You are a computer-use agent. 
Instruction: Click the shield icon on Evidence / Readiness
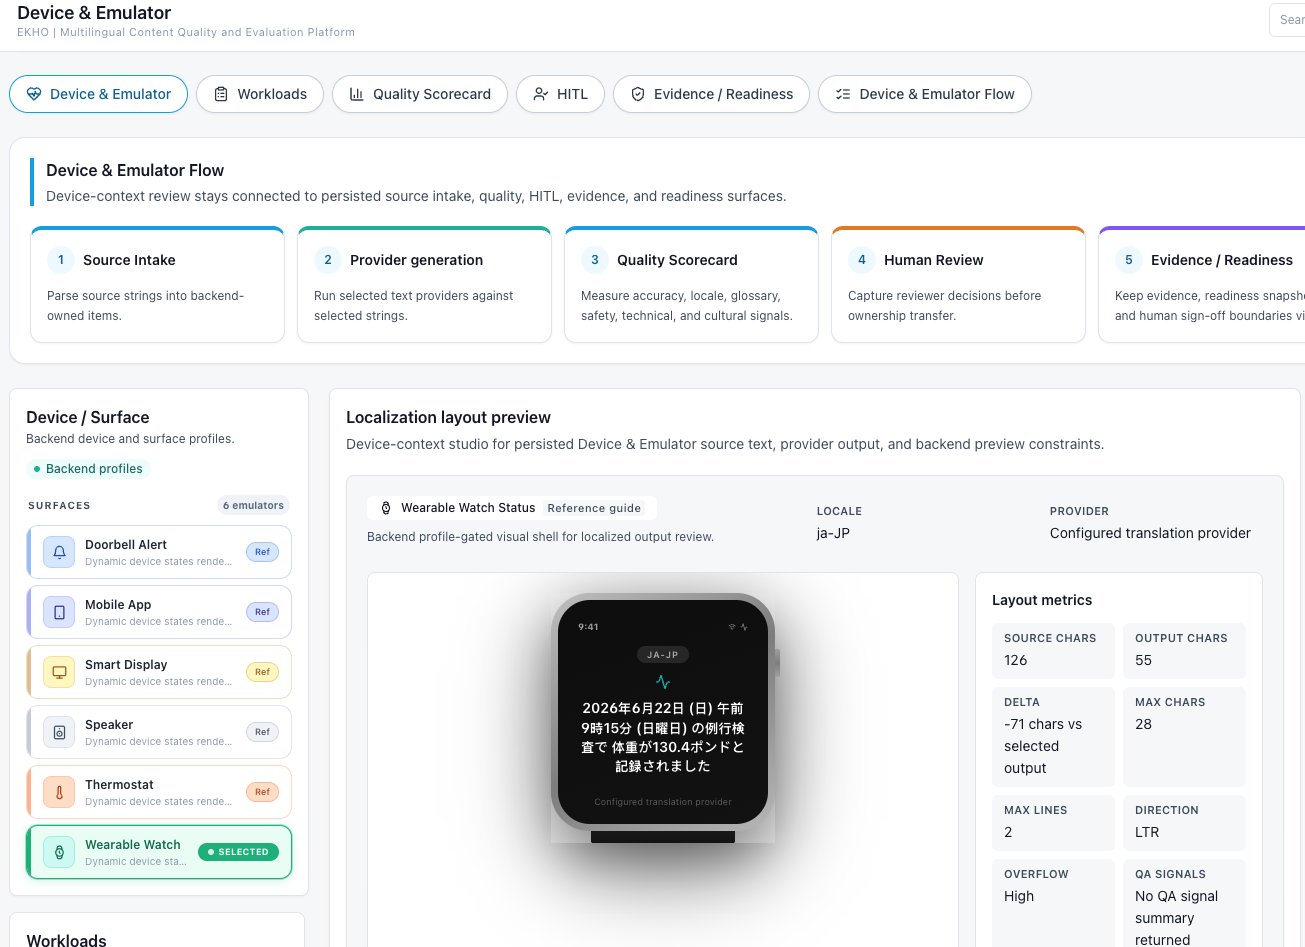coord(637,94)
